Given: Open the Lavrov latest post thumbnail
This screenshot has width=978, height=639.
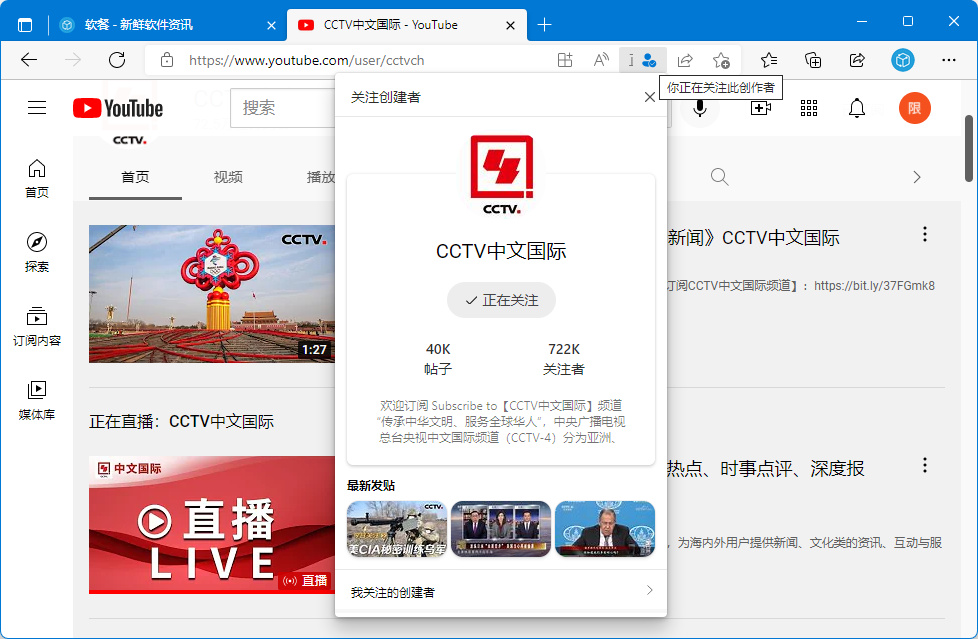Looking at the screenshot, I should (x=604, y=528).
